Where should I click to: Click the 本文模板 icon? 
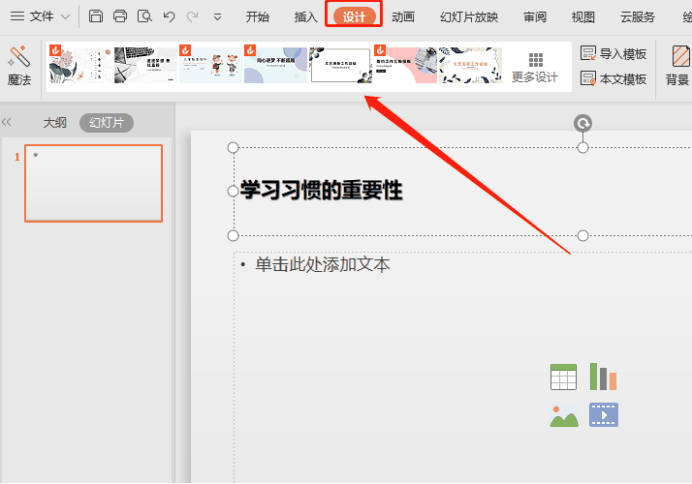[x=588, y=79]
